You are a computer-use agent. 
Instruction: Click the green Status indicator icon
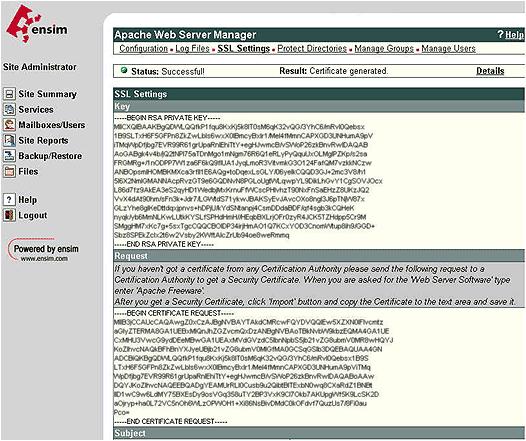click(x=124, y=70)
